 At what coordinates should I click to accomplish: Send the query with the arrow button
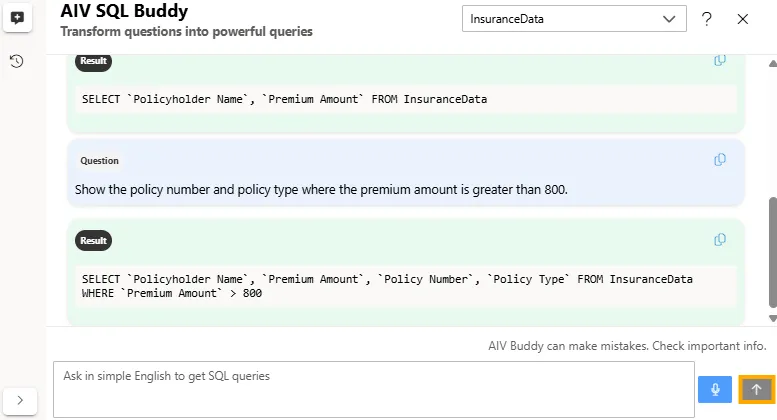[756, 389]
